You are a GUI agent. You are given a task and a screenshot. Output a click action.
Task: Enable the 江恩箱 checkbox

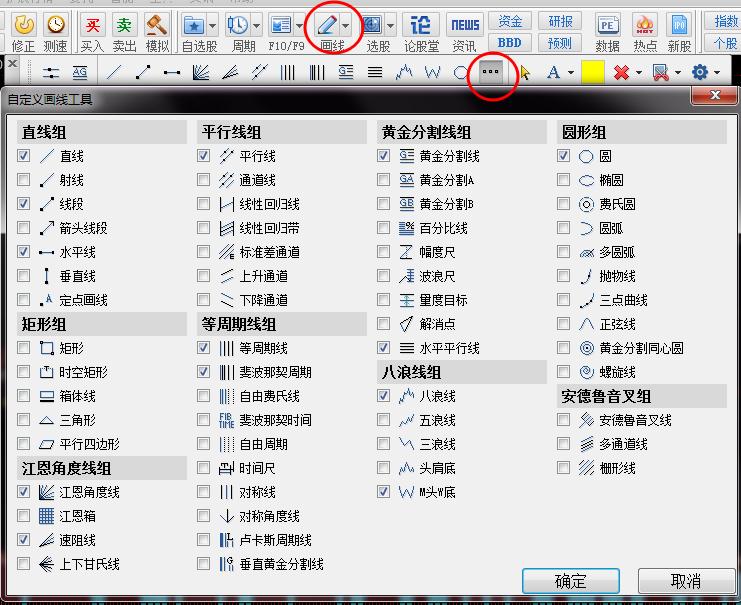point(24,516)
